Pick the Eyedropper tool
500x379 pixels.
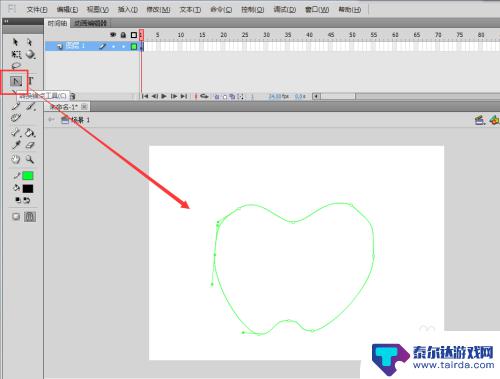[x=16, y=145]
